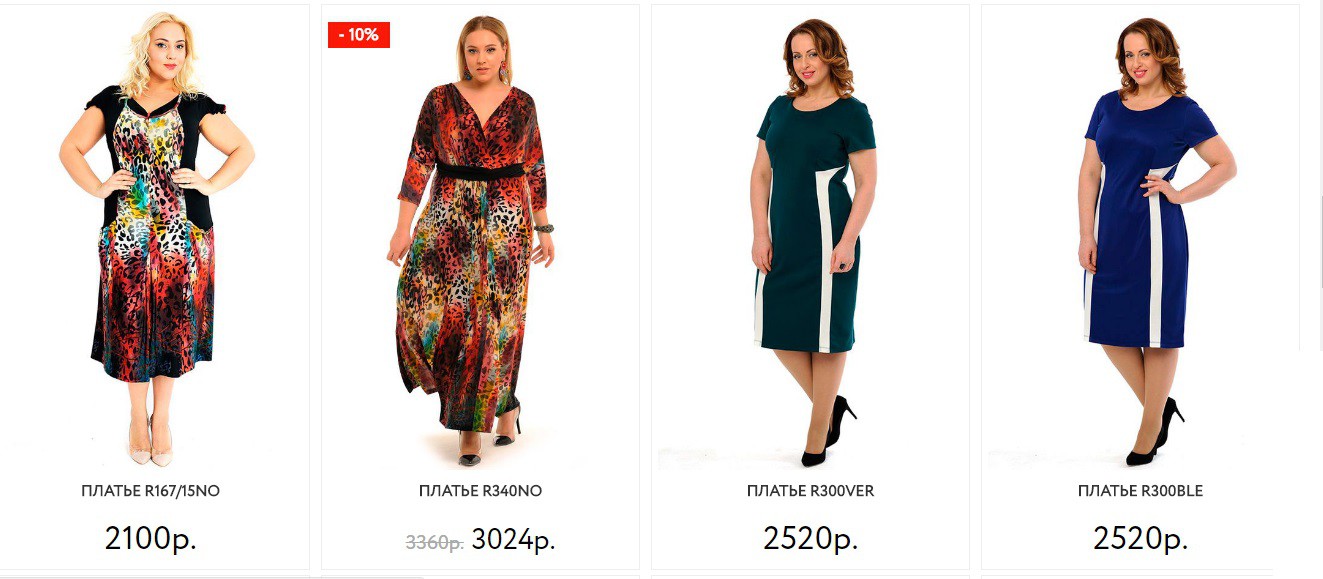Click the 2520р. price under R300VER

[811, 538]
